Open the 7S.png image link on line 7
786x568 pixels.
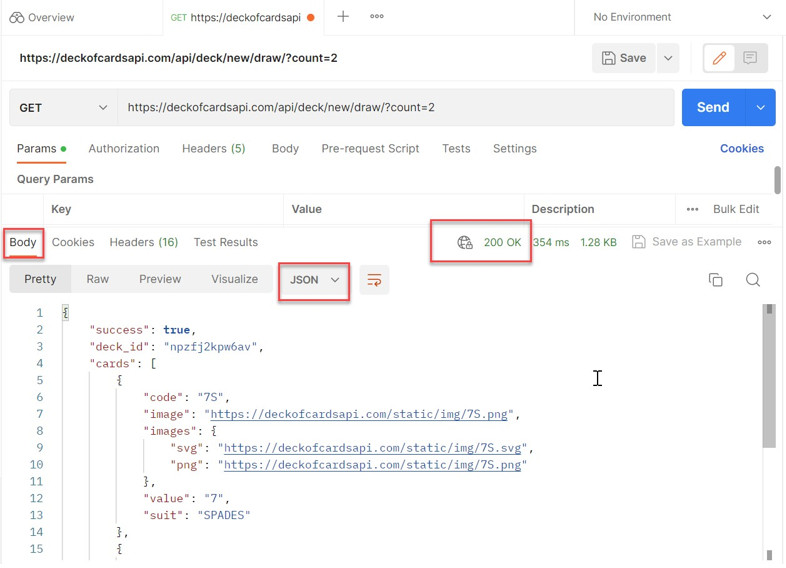tap(358, 415)
